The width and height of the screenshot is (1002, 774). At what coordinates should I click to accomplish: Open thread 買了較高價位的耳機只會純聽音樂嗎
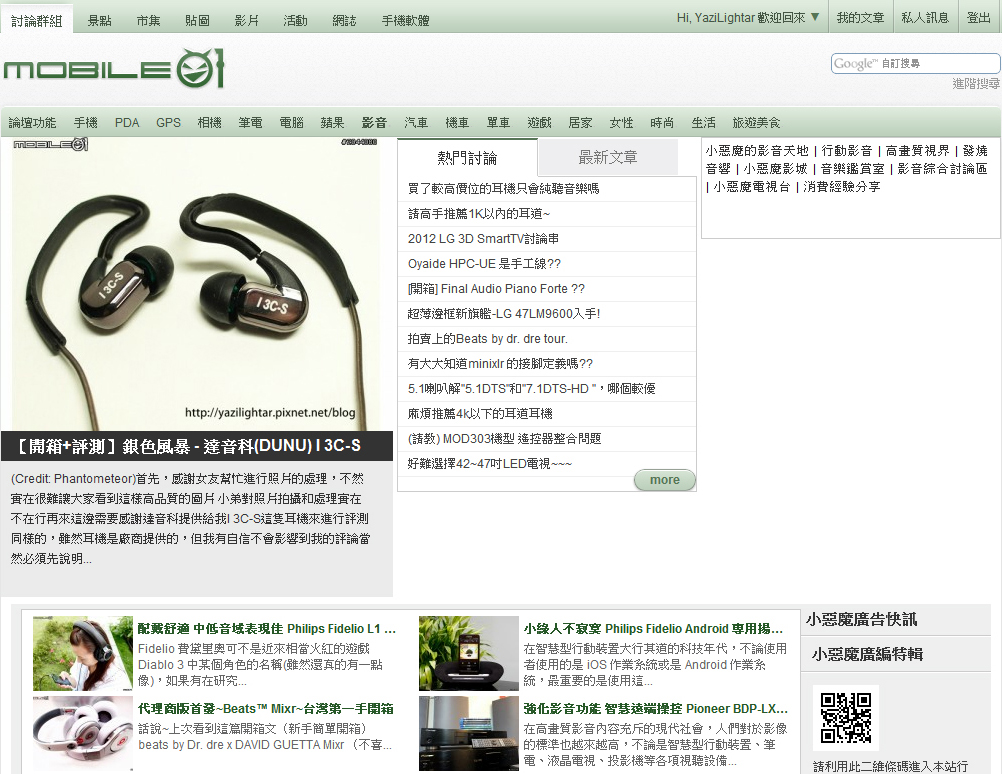click(504, 189)
